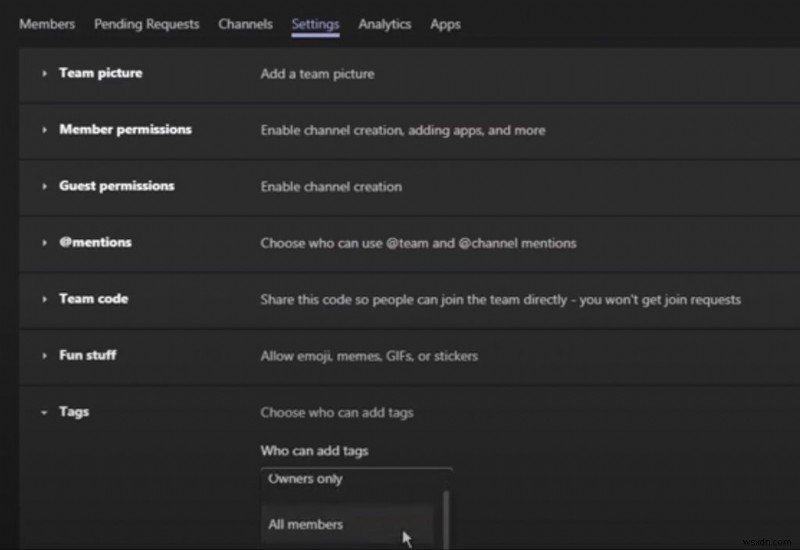Image resolution: width=800 pixels, height=550 pixels.
Task: Click the Team code heading
Action: tap(93, 298)
